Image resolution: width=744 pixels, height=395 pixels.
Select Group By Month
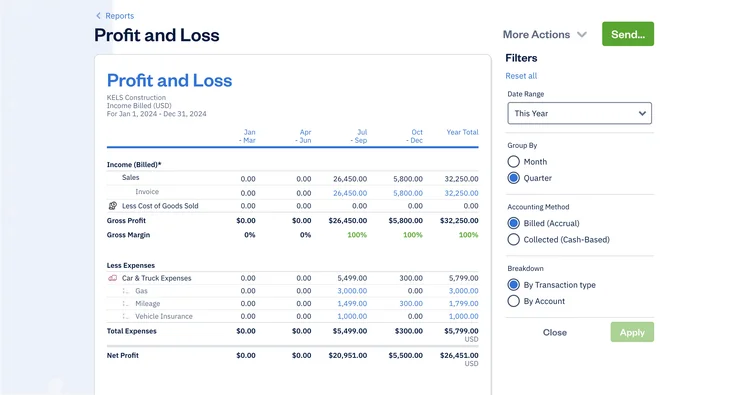click(x=513, y=162)
